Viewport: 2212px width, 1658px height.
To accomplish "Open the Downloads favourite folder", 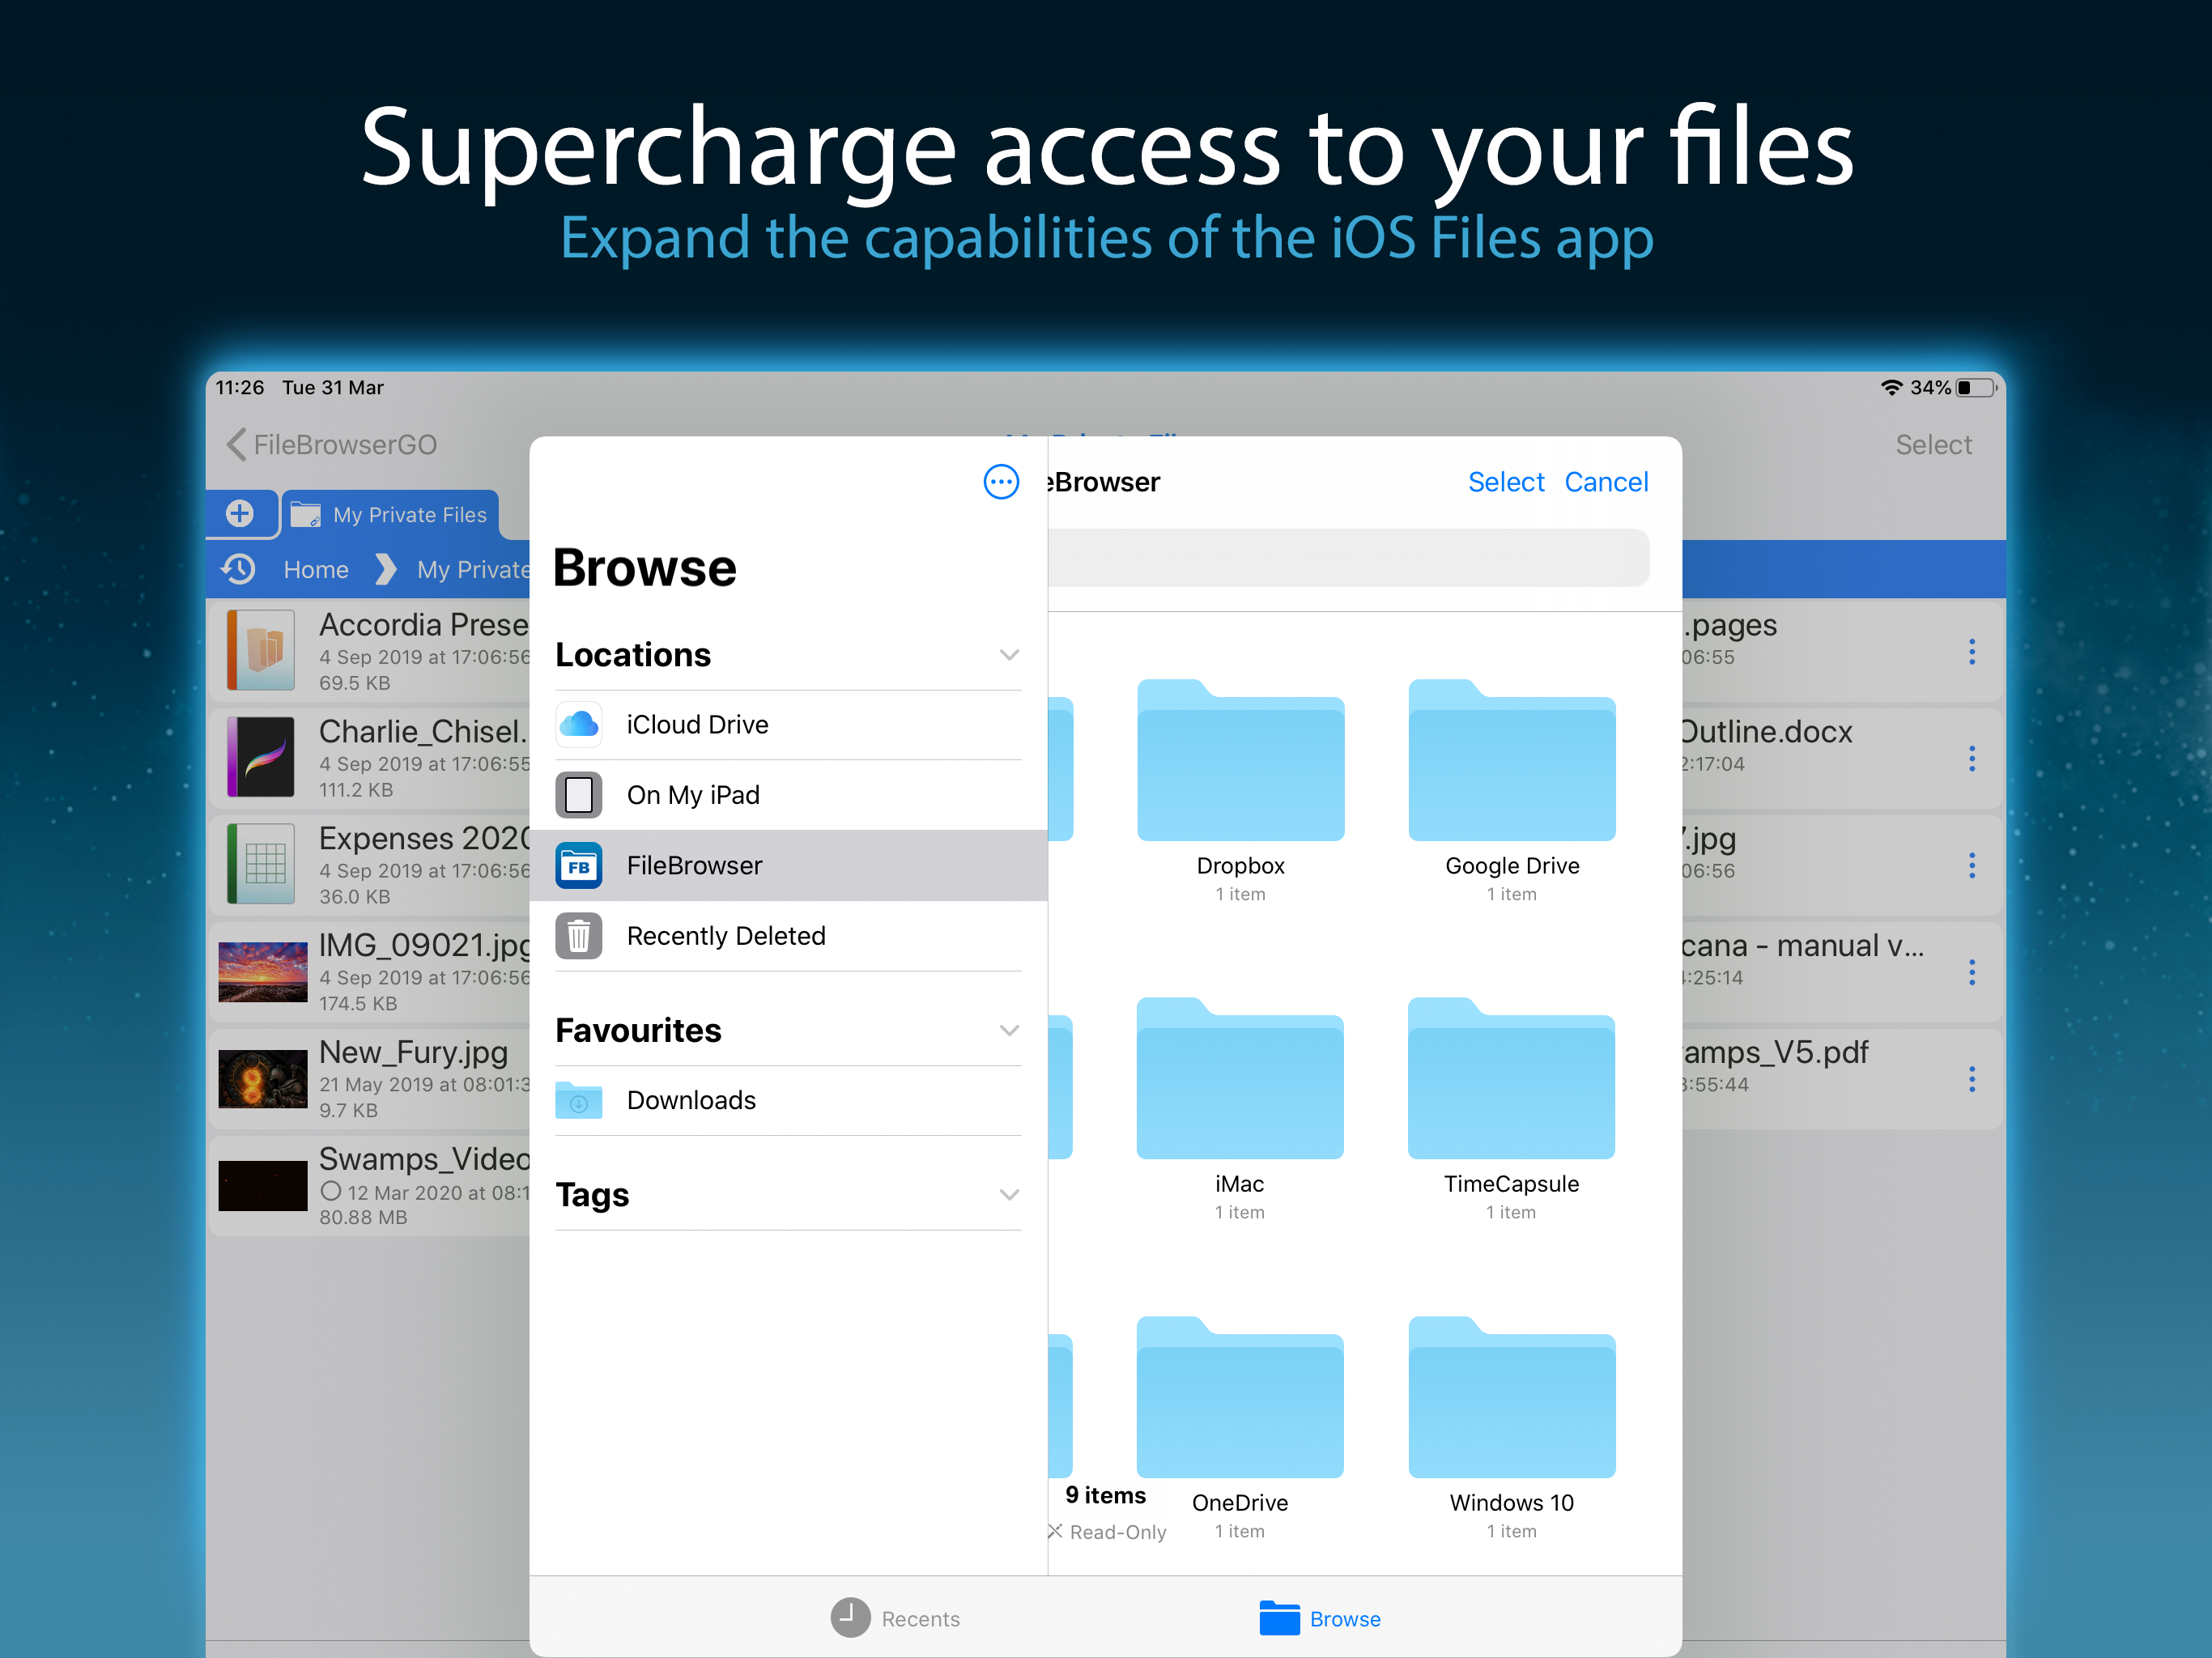I will [691, 1100].
